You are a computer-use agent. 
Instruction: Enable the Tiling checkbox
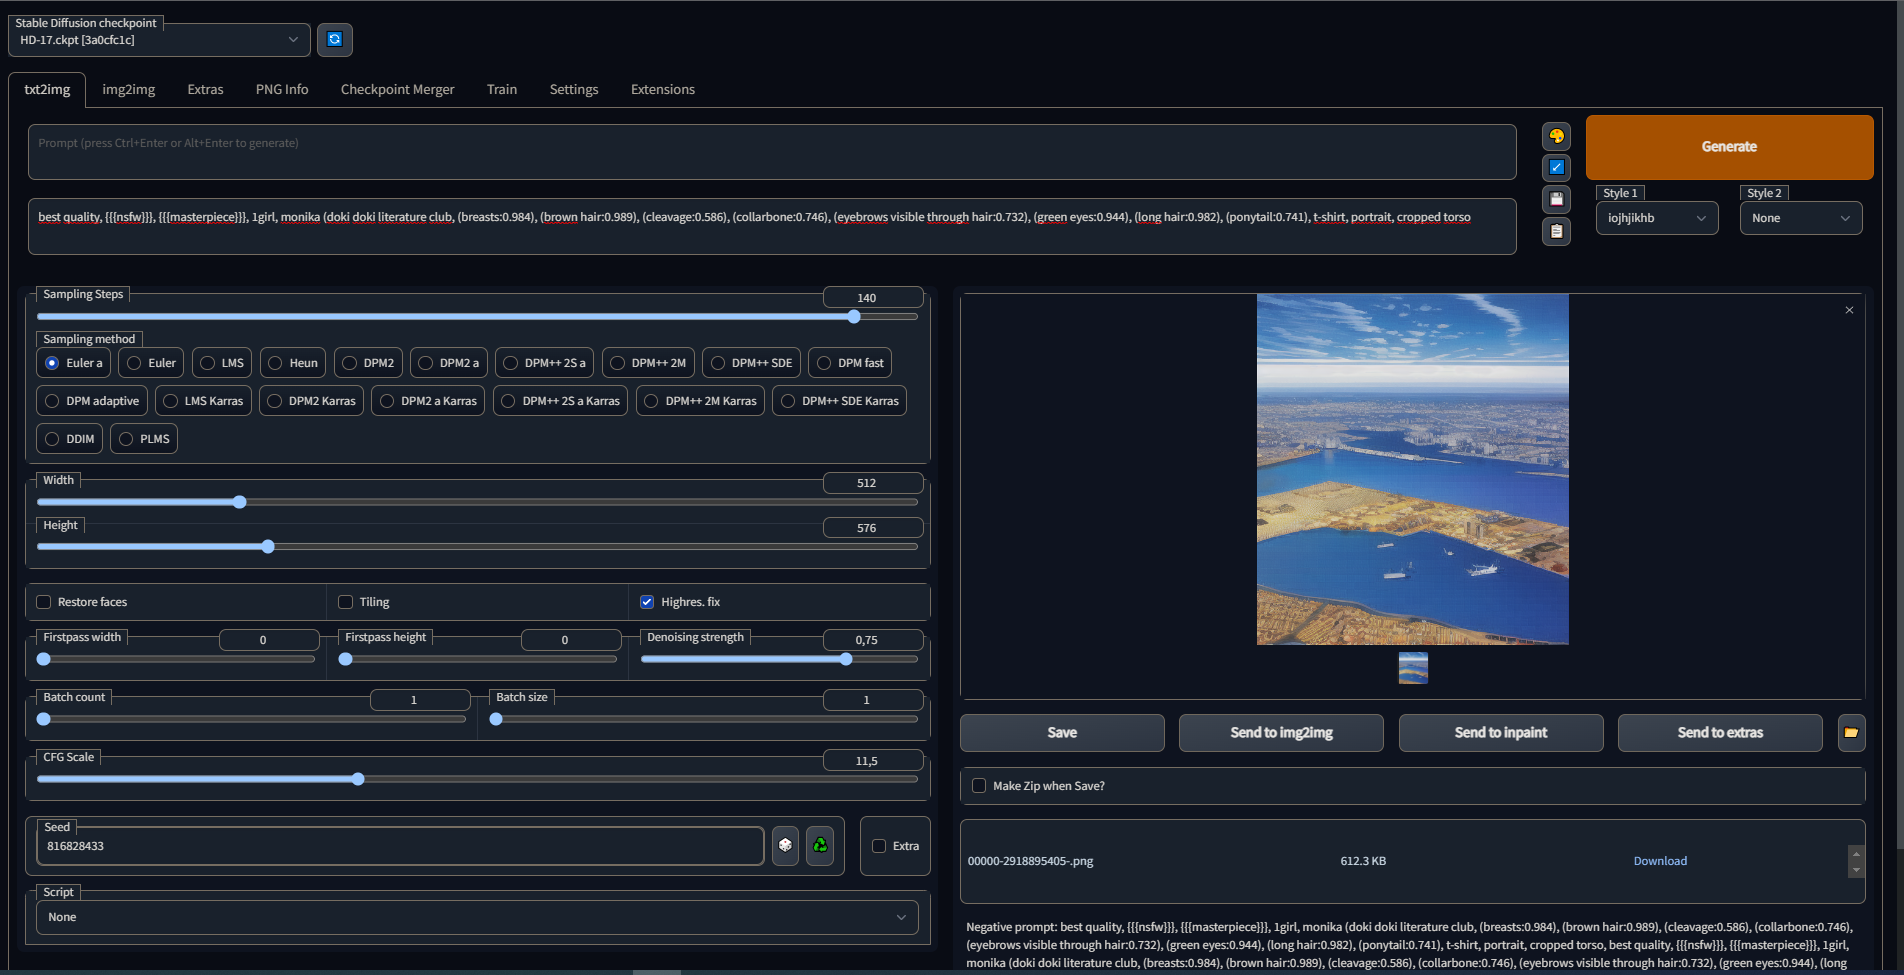tap(346, 601)
